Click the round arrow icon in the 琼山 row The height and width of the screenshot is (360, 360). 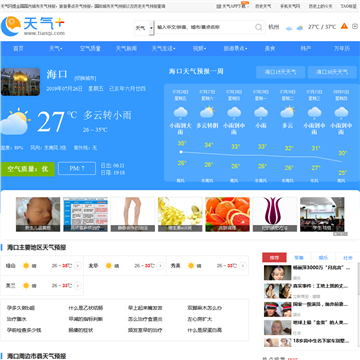(78, 266)
